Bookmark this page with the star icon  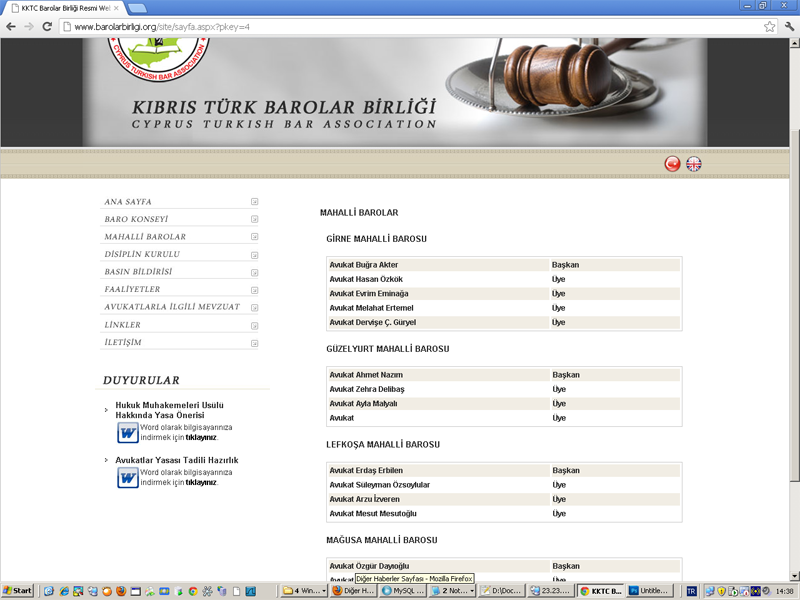769,27
